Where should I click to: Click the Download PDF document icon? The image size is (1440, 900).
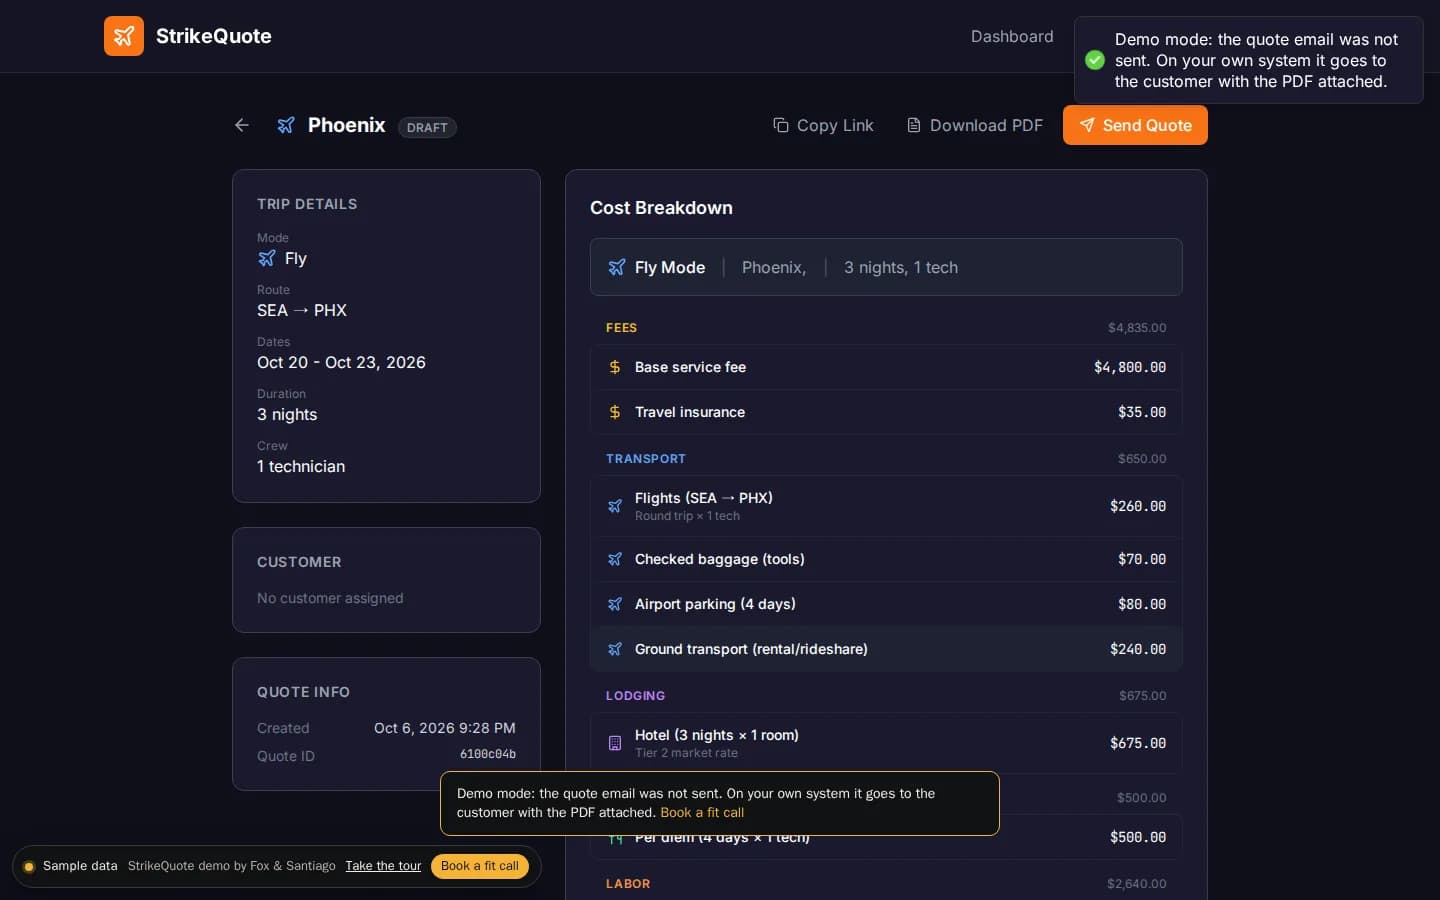pos(914,125)
